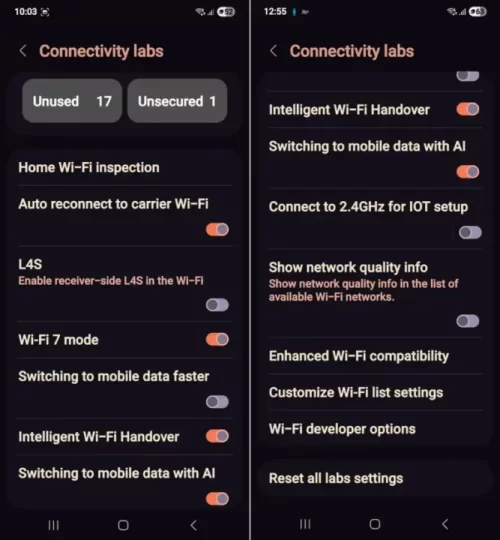Tap home button on right phone navigation bar
The image size is (500, 540).
375,524
